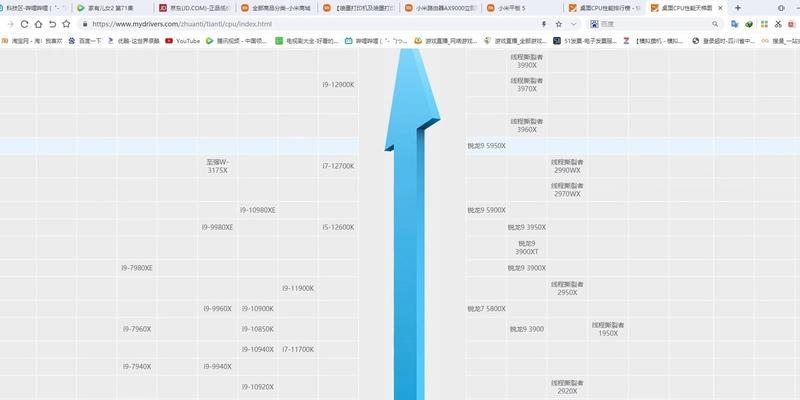The image size is (800, 400).
Task: Switch to the 家有儿女2 第71集 tab
Action: coord(113,8)
